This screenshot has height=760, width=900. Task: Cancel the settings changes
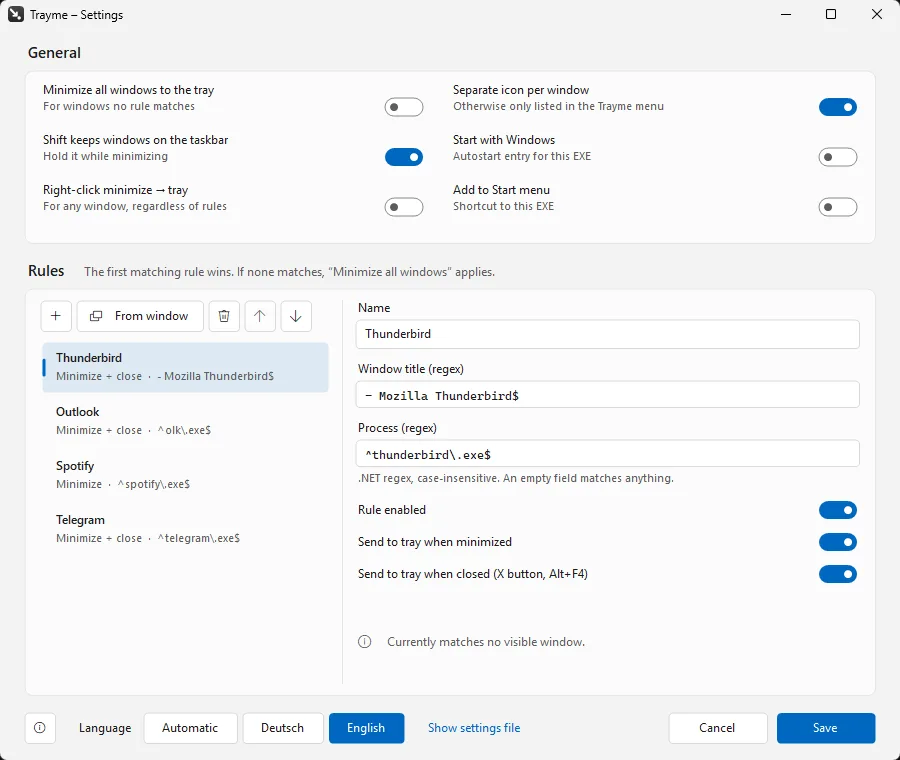click(x=717, y=728)
